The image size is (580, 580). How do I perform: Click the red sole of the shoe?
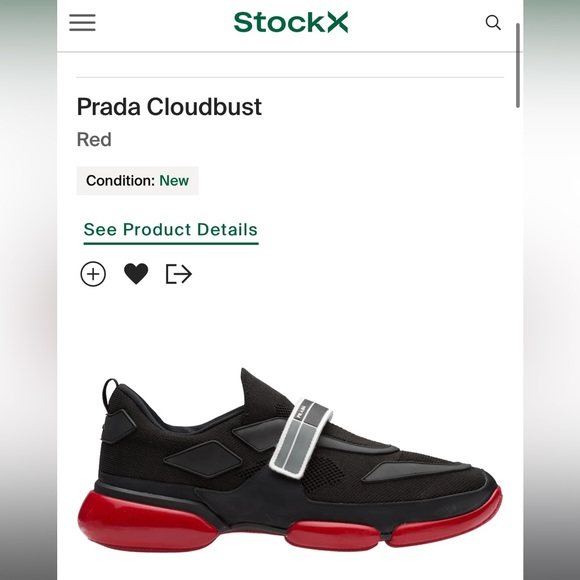147,522
